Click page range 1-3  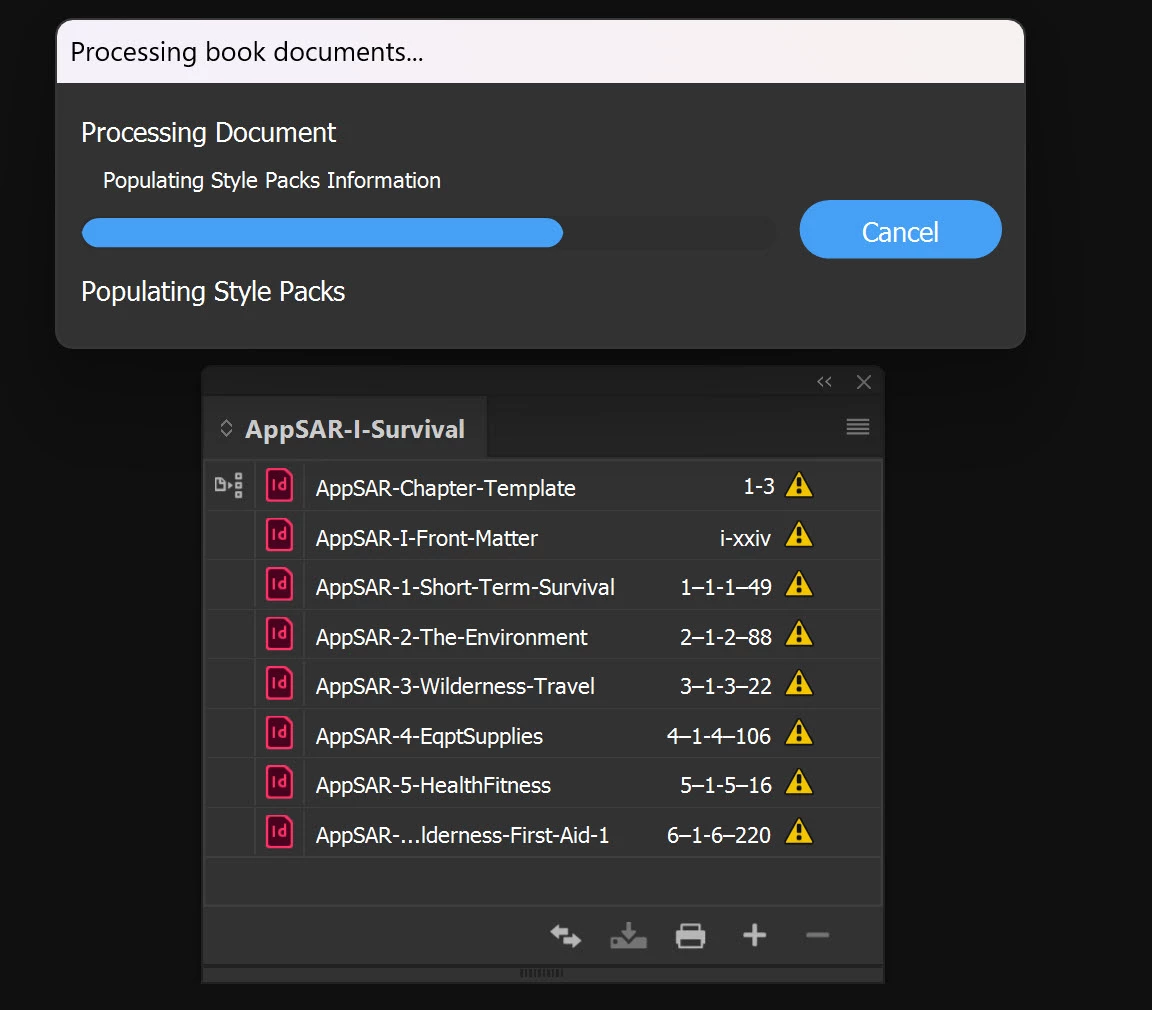(x=759, y=486)
